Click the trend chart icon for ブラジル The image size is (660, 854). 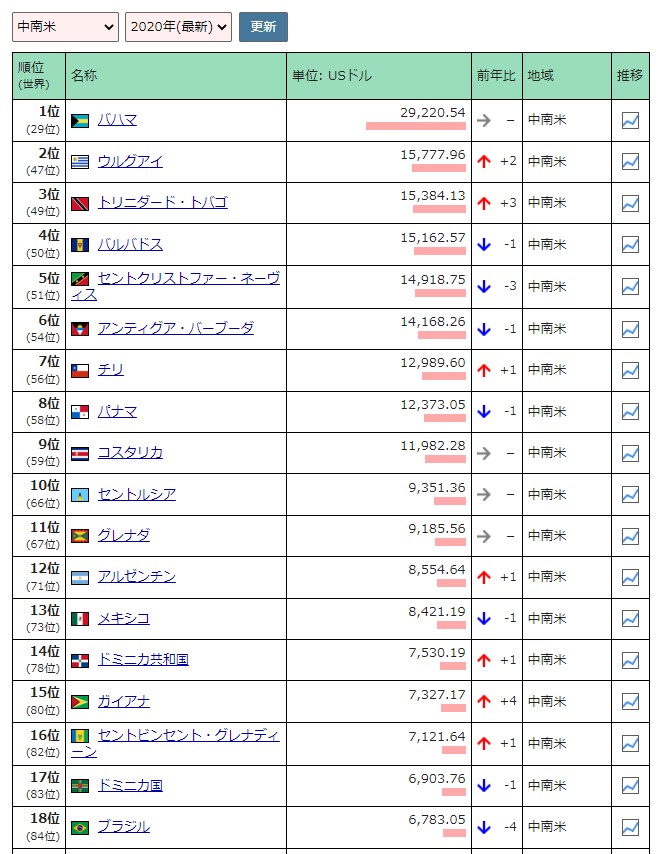pyautogui.click(x=630, y=827)
